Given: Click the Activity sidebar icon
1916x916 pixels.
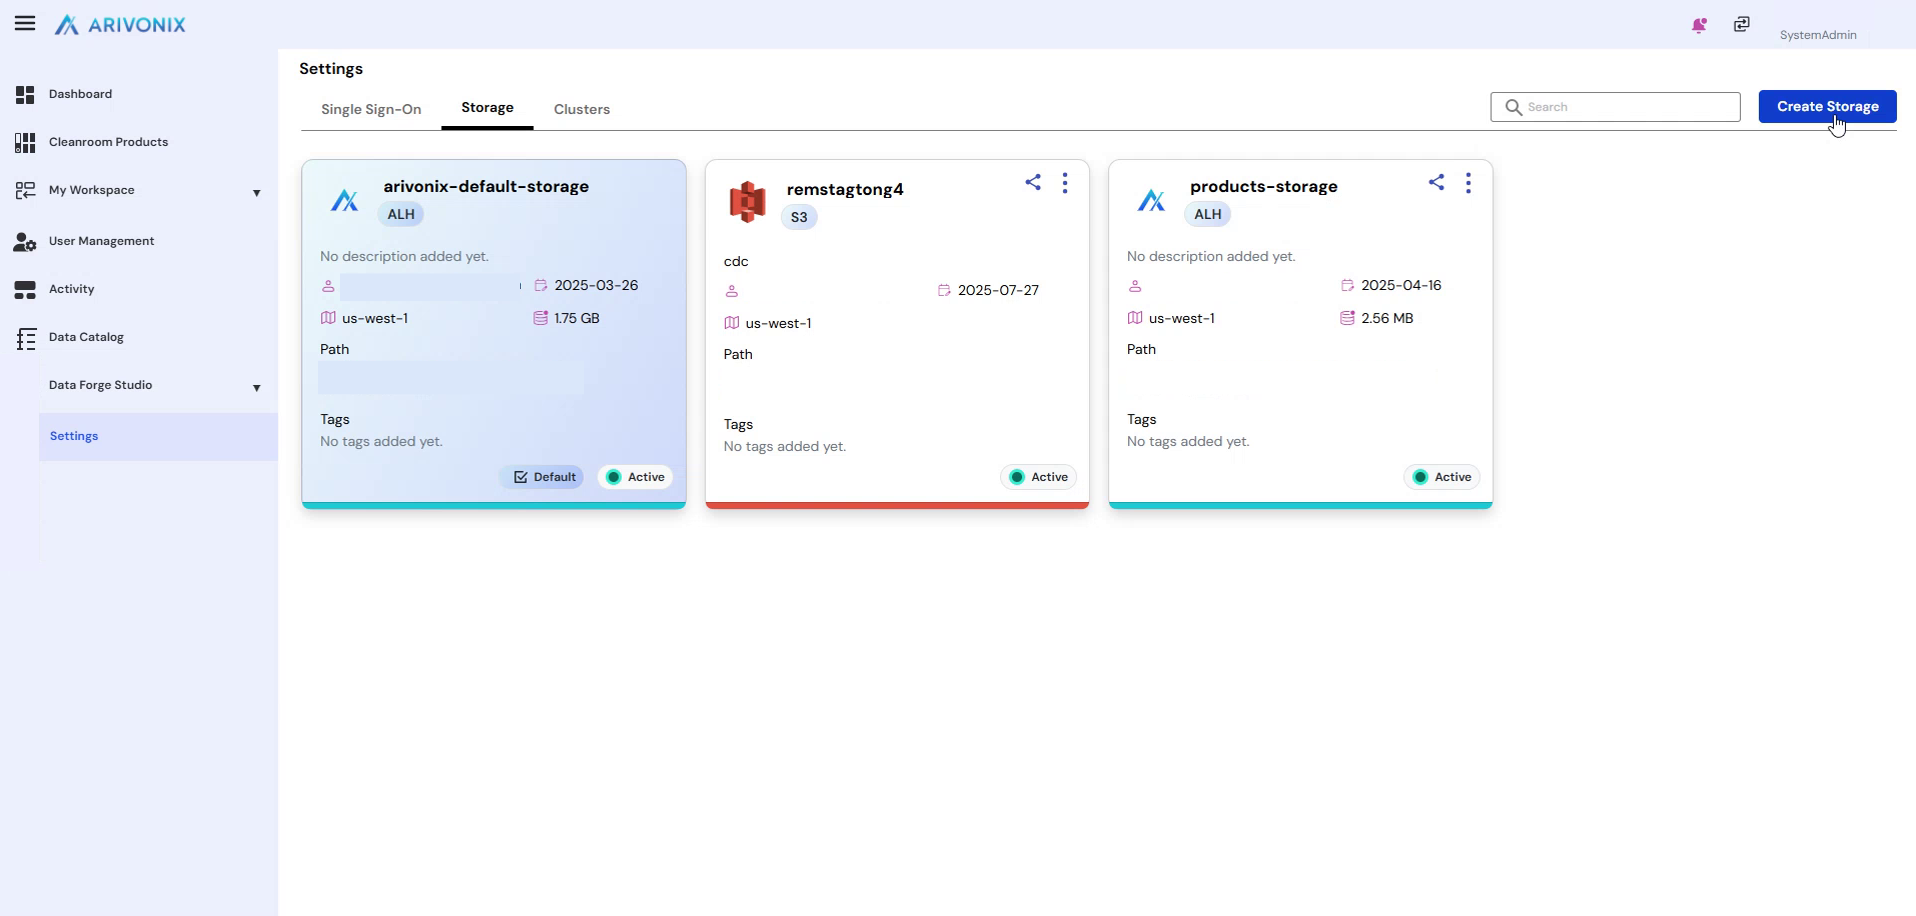Looking at the screenshot, I should (x=25, y=289).
